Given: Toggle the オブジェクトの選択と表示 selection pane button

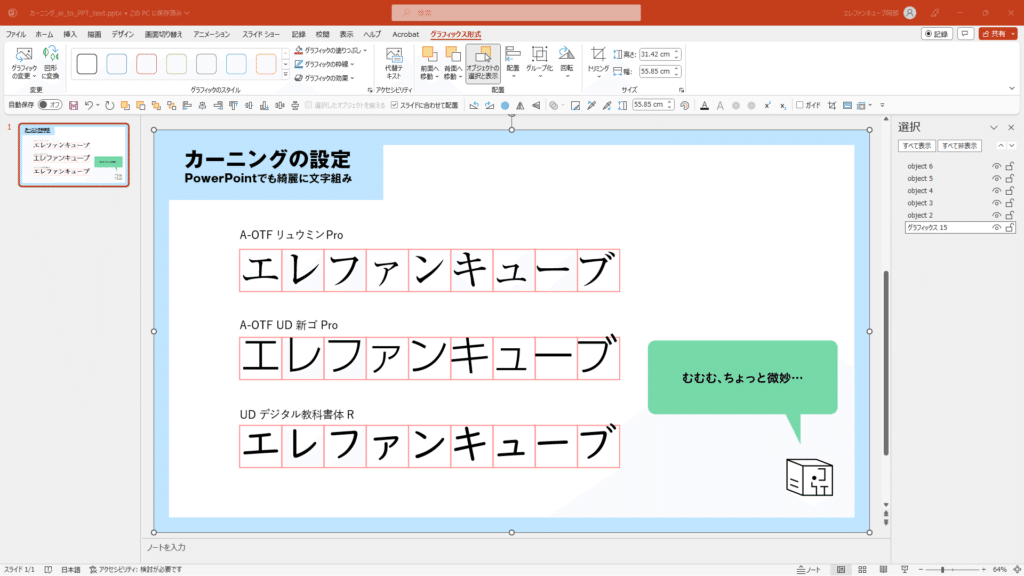Looking at the screenshot, I should 483,63.
